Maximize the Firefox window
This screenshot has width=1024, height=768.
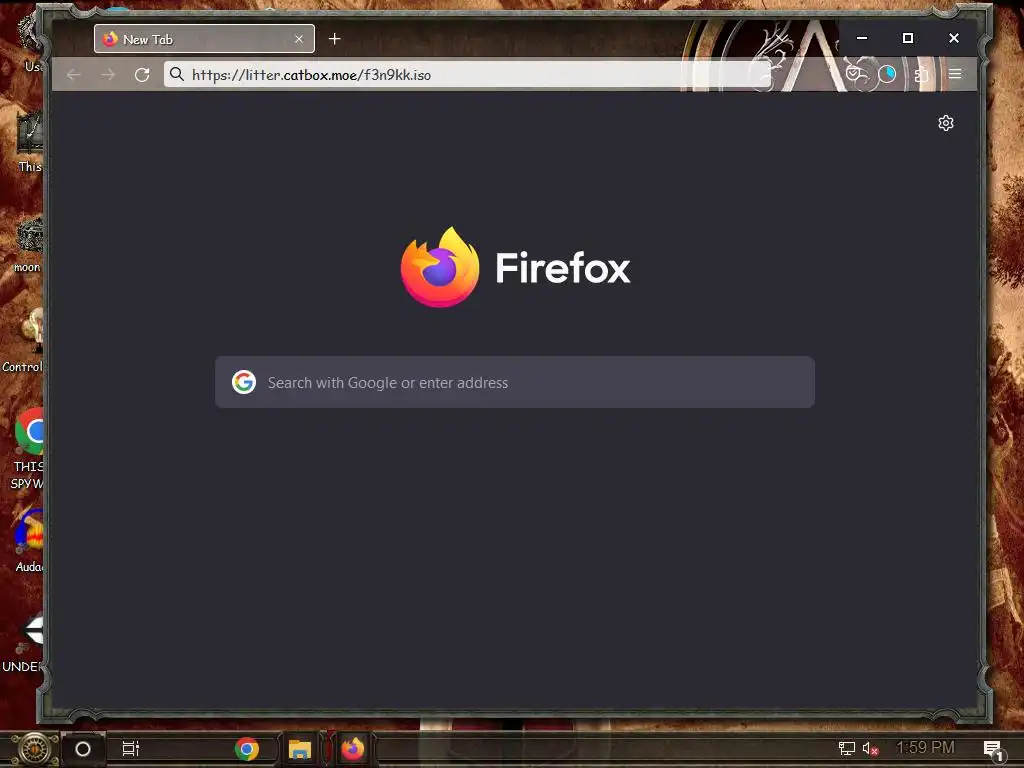pos(908,38)
